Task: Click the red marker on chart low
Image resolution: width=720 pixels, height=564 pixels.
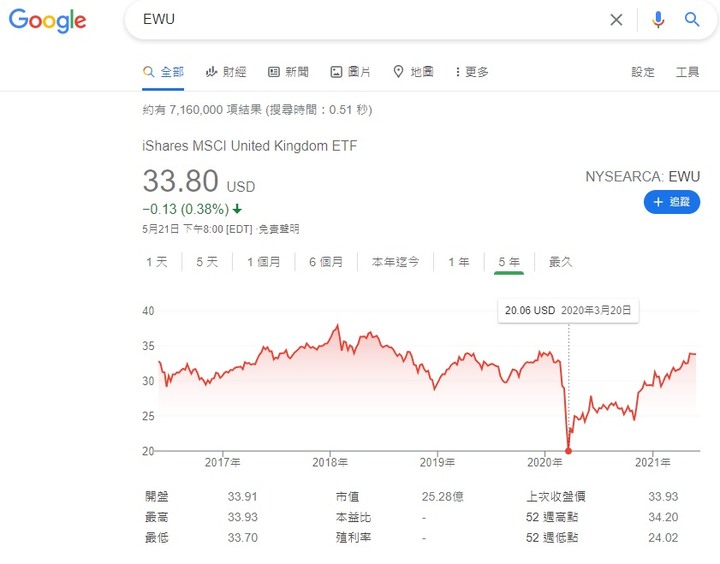Action: point(568,451)
